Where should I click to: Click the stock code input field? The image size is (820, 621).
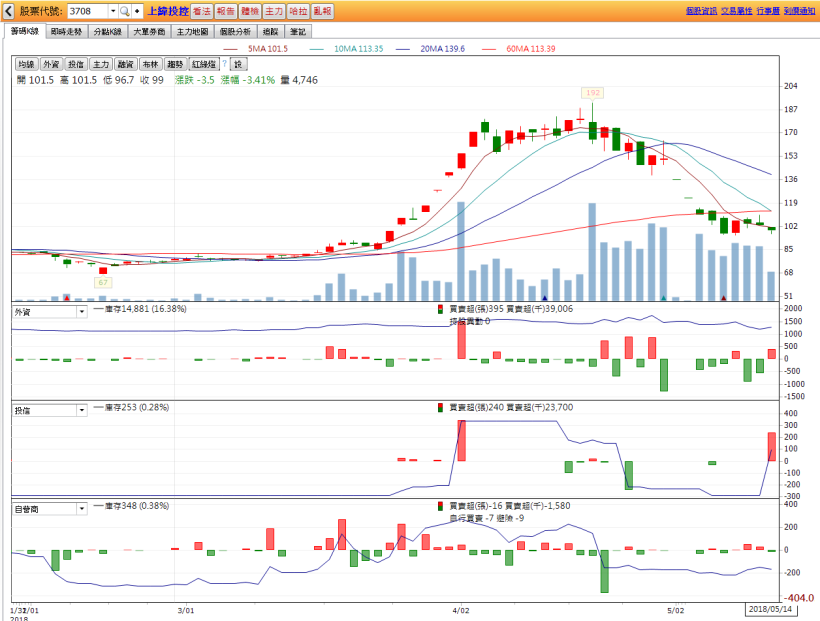click(86, 11)
